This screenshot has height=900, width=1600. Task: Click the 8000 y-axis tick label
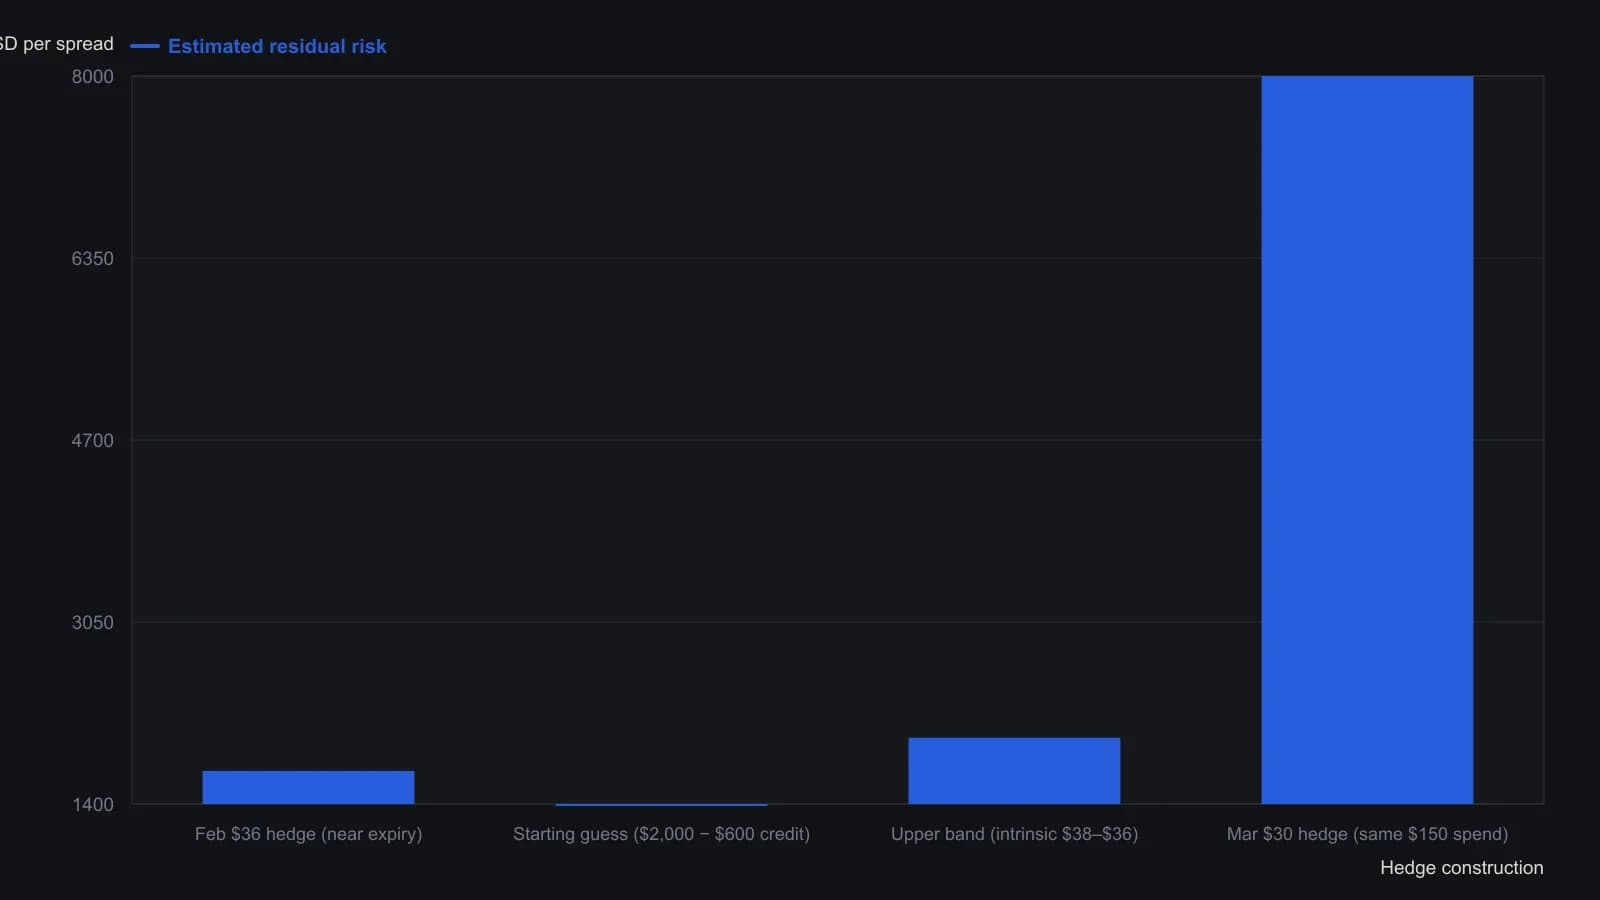tap(92, 77)
